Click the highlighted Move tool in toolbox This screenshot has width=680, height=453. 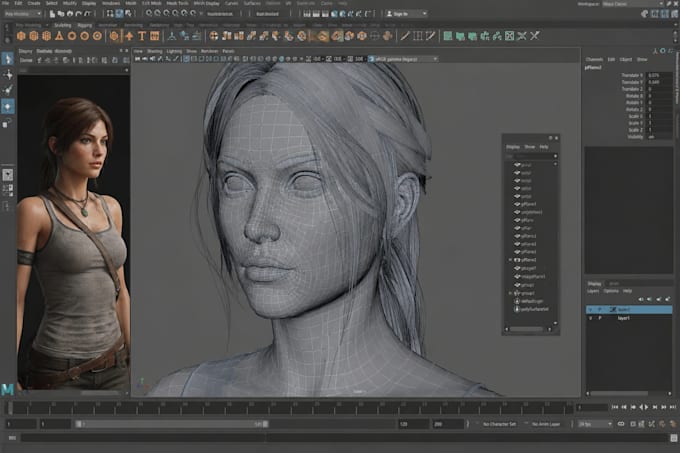[8, 106]
